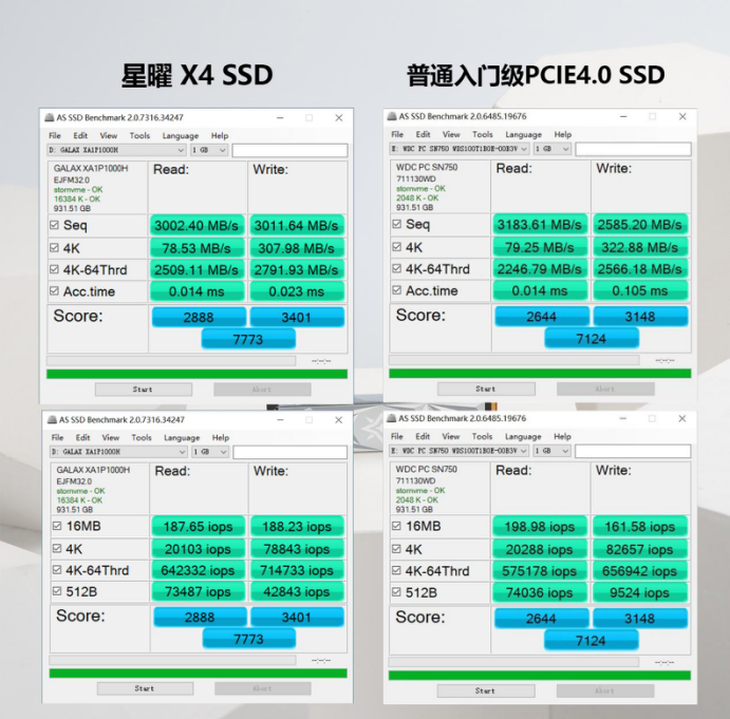Uncheck Seq test in WDC MB/s window
The image size is (730, 719).
click(x=397, y=224)
